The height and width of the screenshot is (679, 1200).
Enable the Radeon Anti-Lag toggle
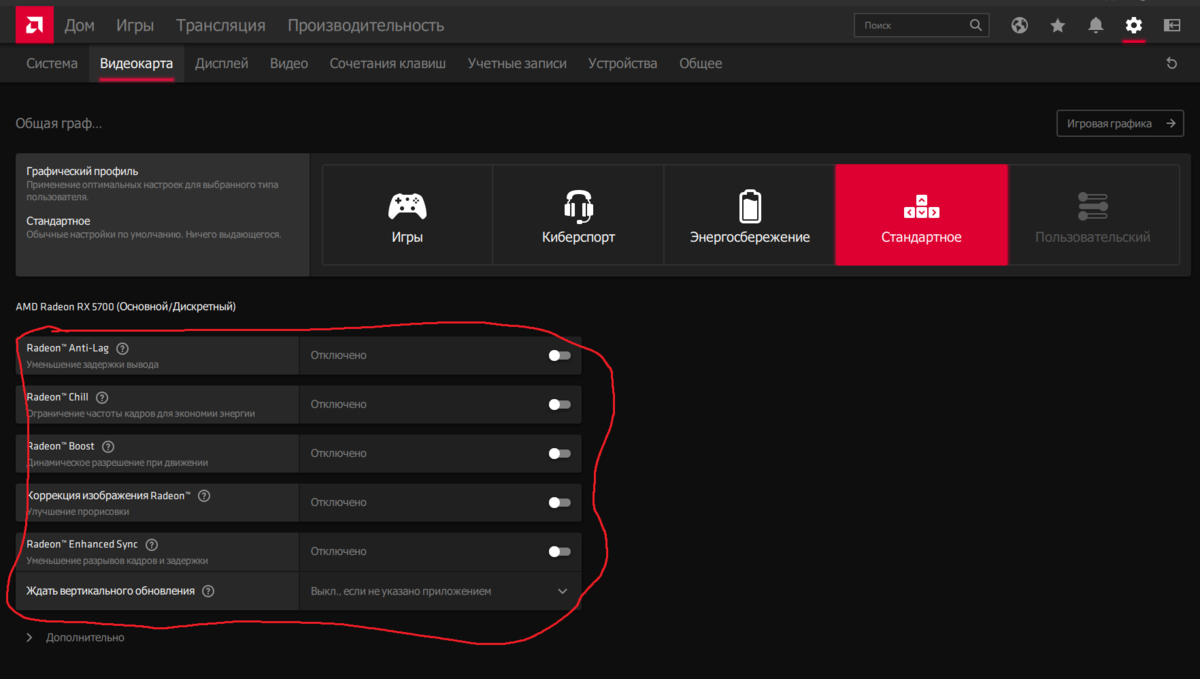(560, 355)
